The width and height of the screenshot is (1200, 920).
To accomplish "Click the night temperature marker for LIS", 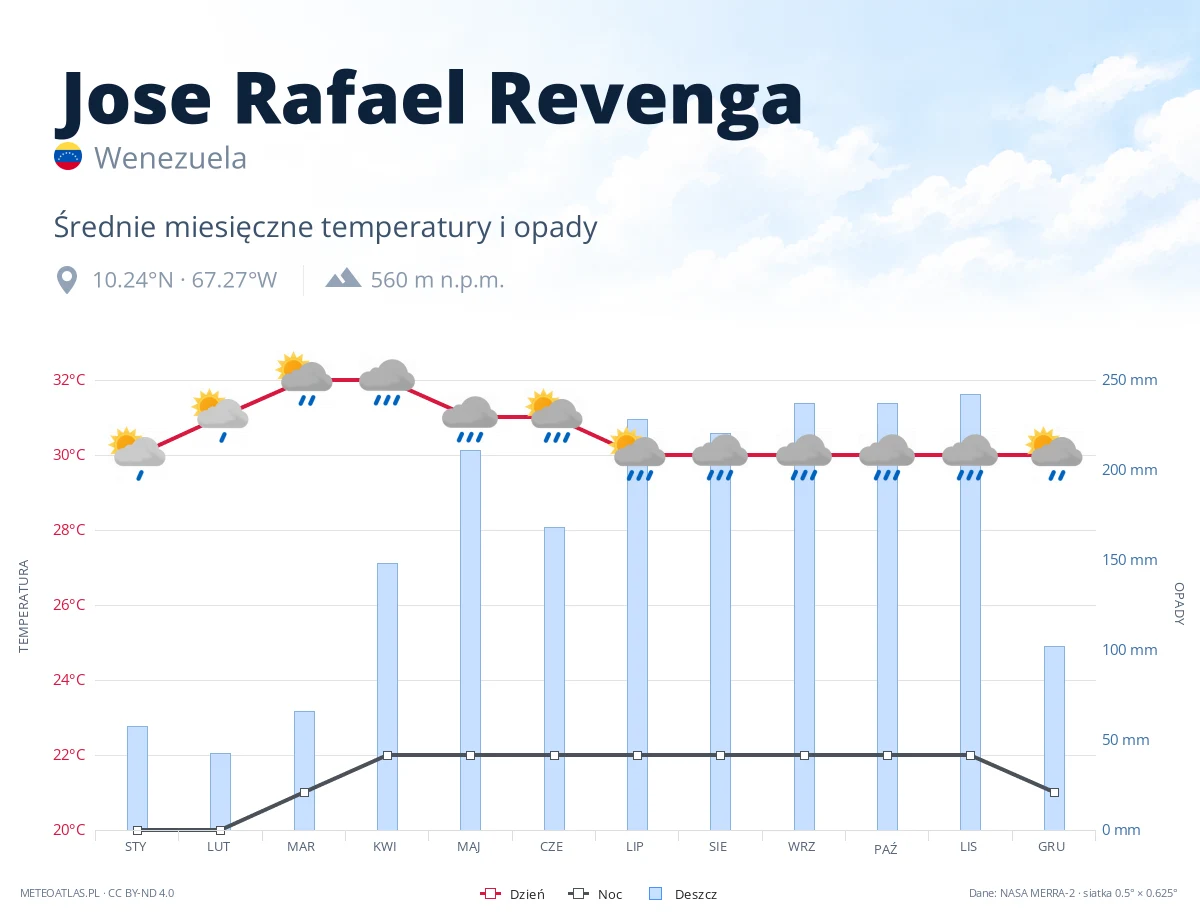I will [970, 755].
